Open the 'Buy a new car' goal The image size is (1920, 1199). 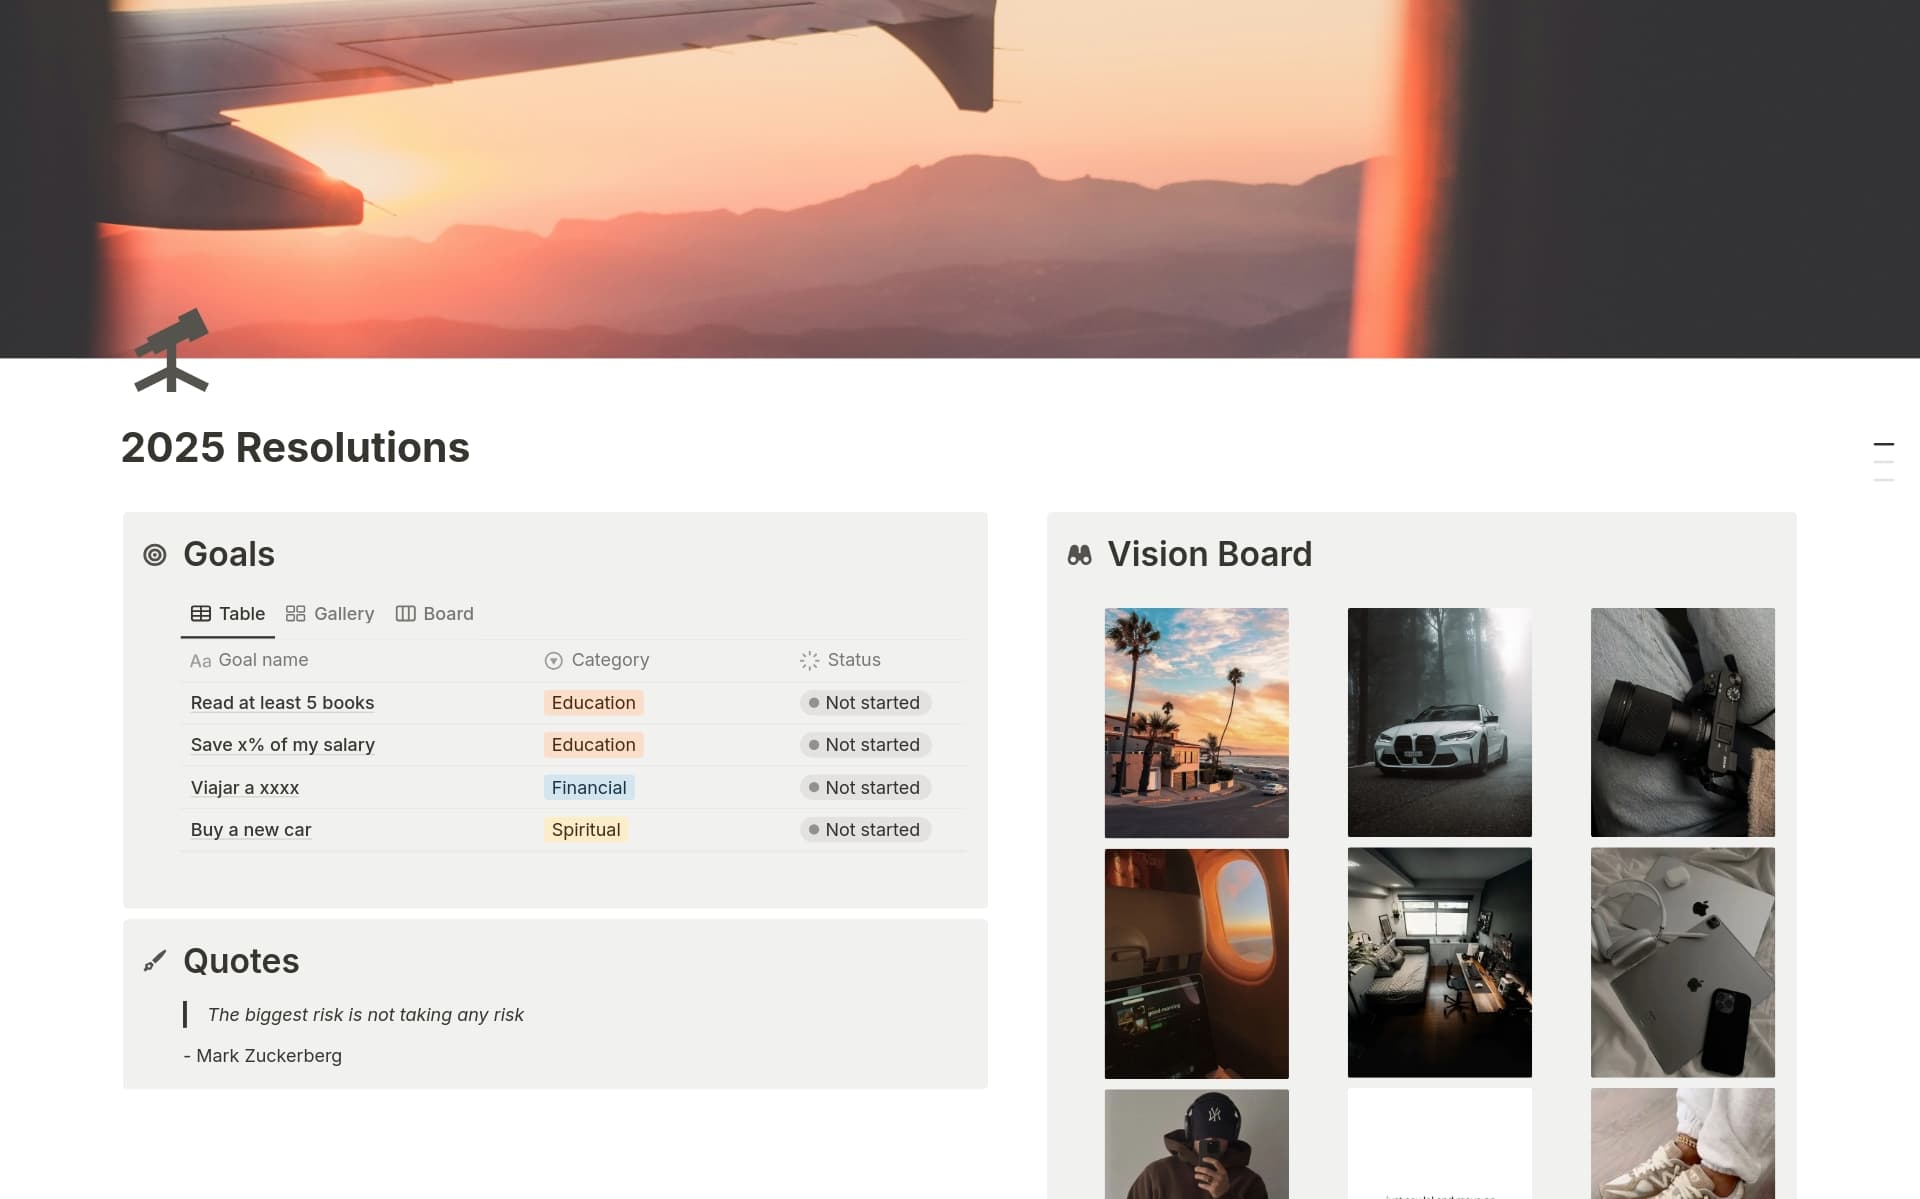coord(251,830)
